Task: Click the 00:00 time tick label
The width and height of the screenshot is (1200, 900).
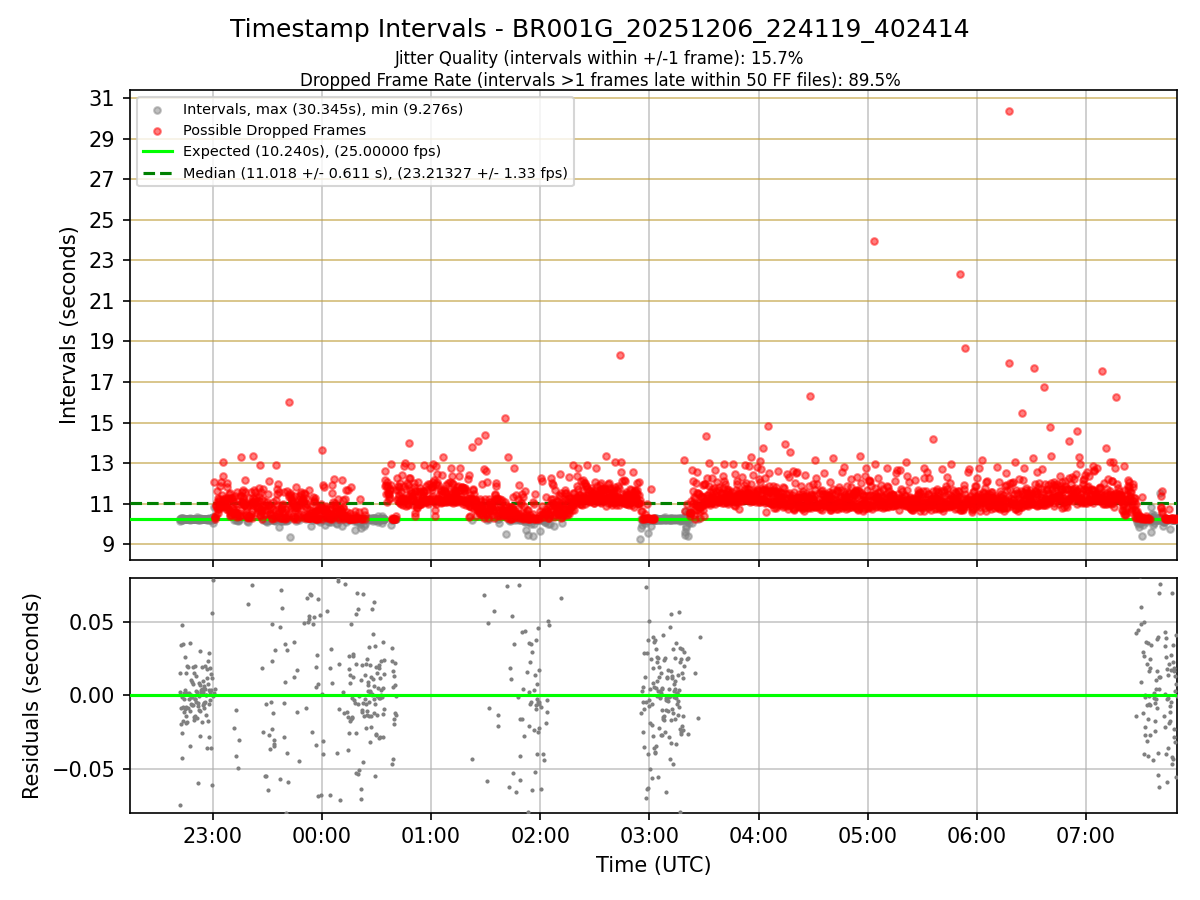Action: 321,835
